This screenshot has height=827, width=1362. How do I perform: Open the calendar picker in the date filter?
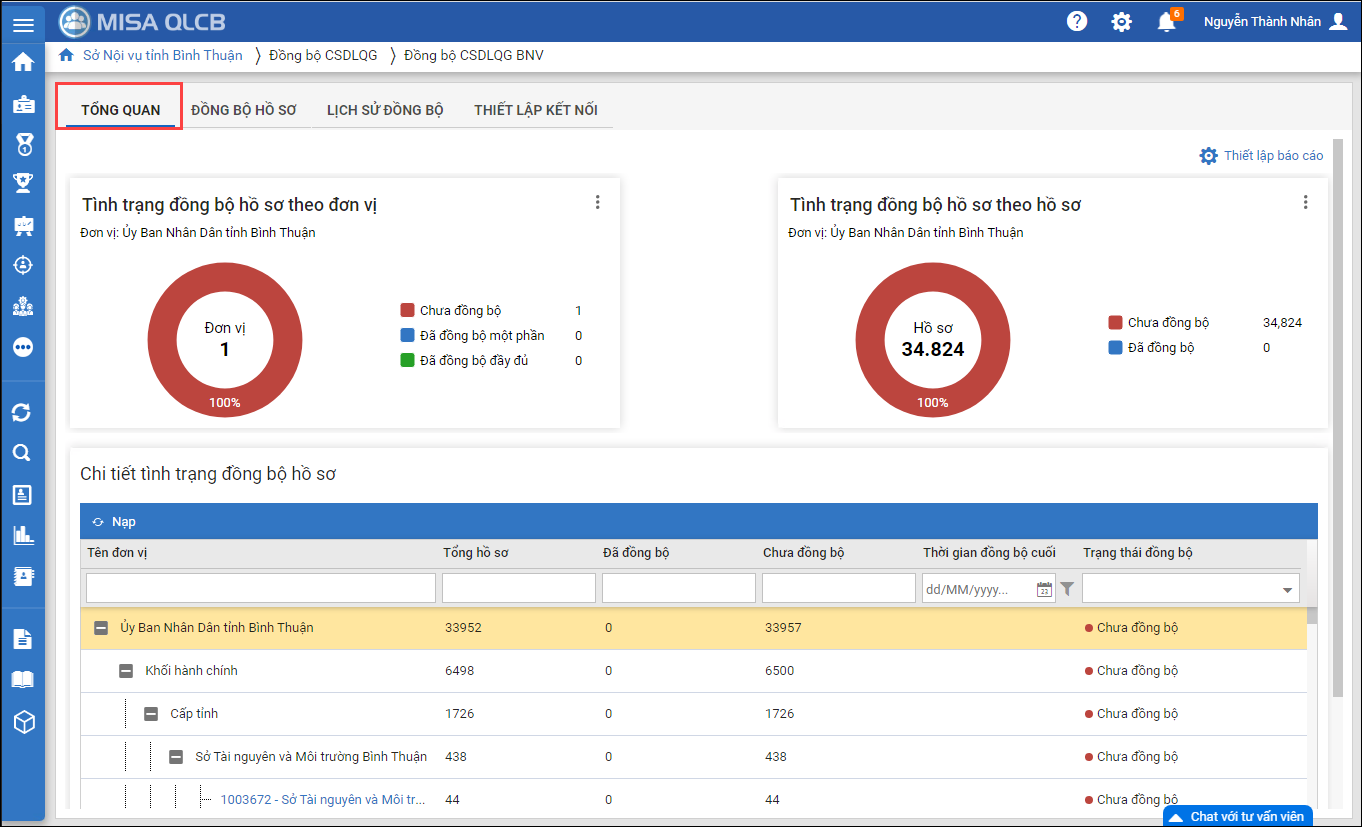[1044, 589]
